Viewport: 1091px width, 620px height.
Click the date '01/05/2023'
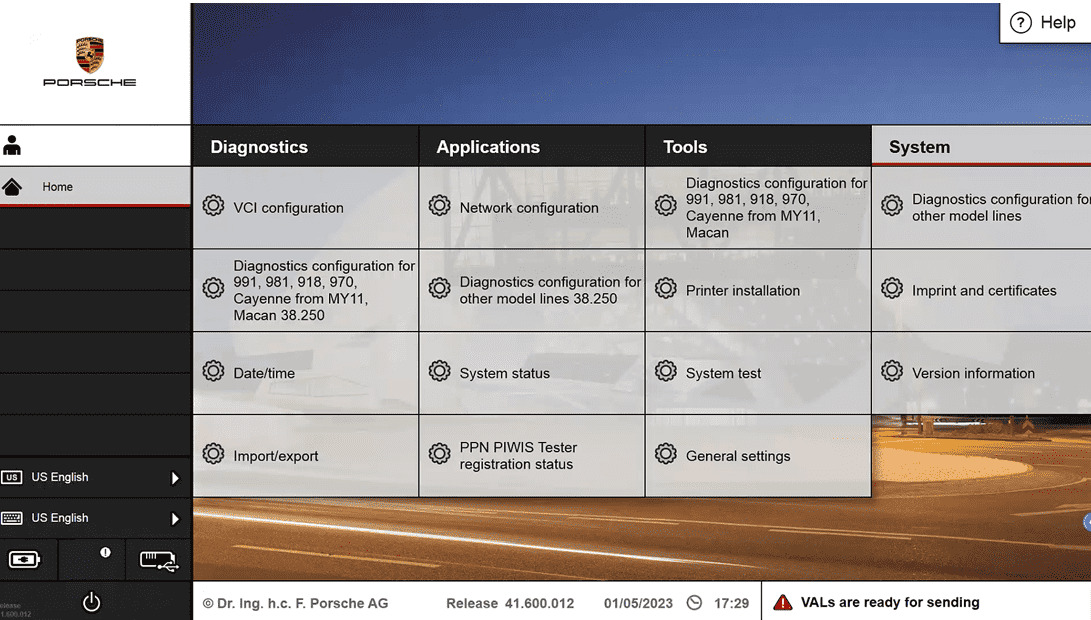pyautogui.click(x=638, y=603)
